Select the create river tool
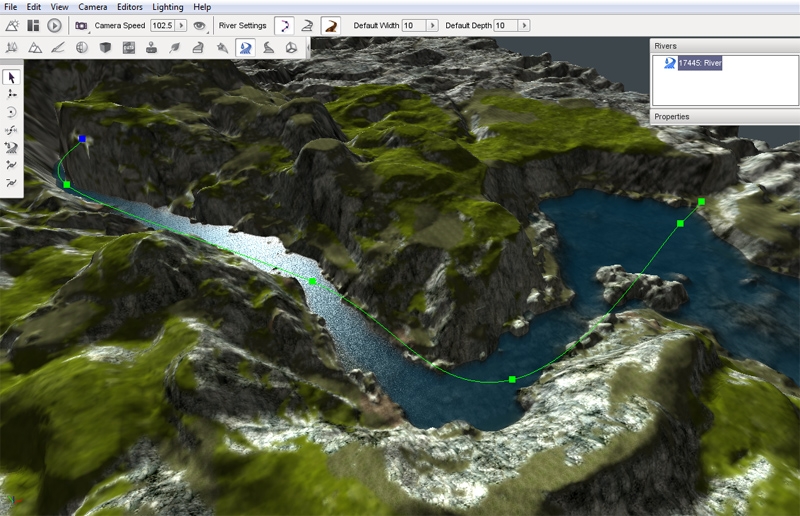The height and width of the screenshot is (516, 800). [x=12, y=147]
